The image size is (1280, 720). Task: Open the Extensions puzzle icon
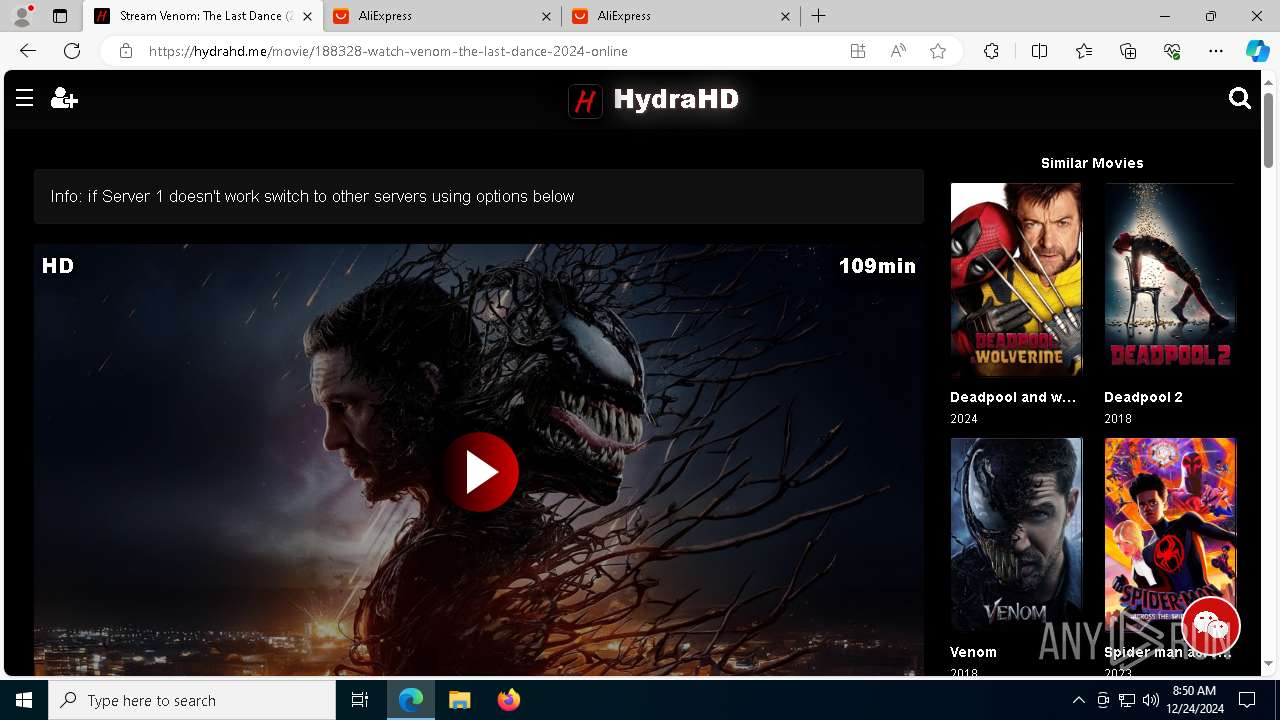click(x=991, y=51)
